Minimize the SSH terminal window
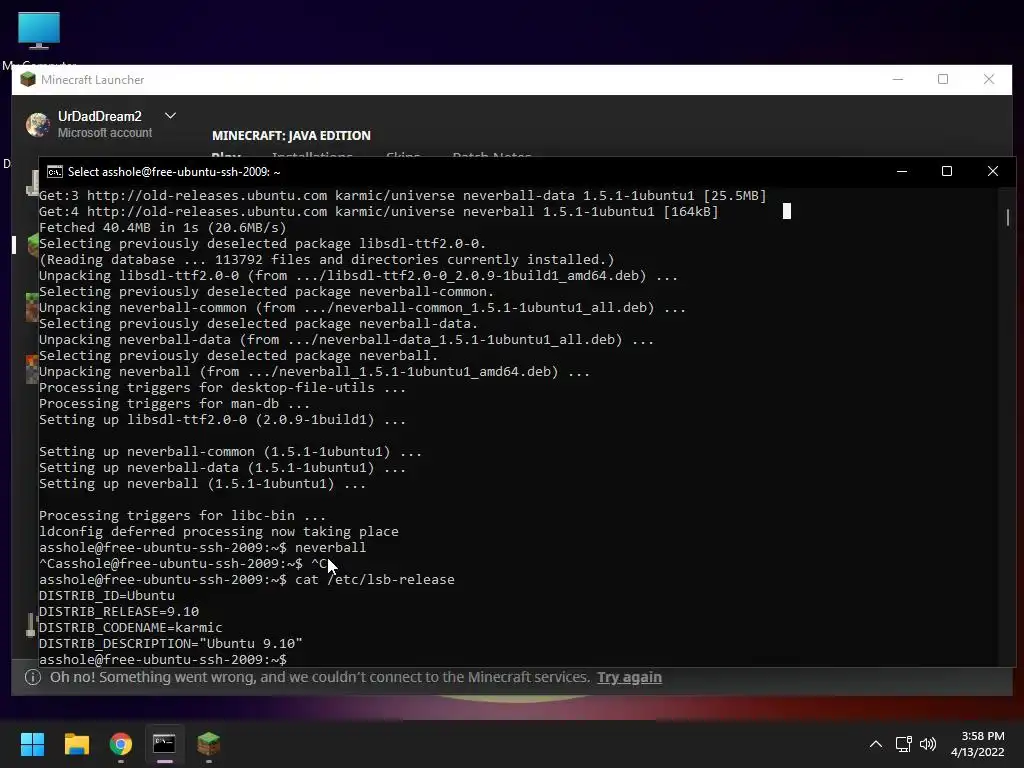Viewport: 1024px width, 768px height. [902, 171]
